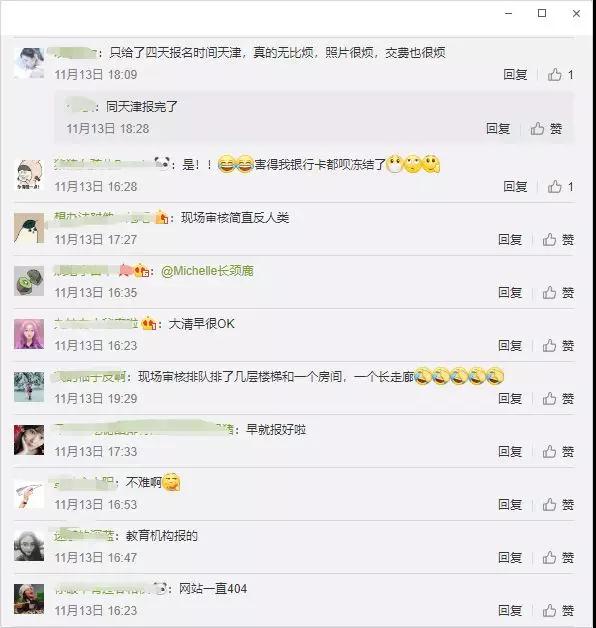This screenshot has width=596, height=628.
Task: Open paper airplane avatar profile
Action: pyautogui.click(x=29, y=493)
